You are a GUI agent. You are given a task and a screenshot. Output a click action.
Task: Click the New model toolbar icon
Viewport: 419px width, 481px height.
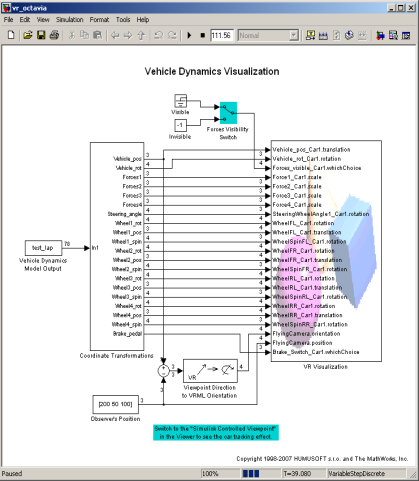[x=11, y=35]
